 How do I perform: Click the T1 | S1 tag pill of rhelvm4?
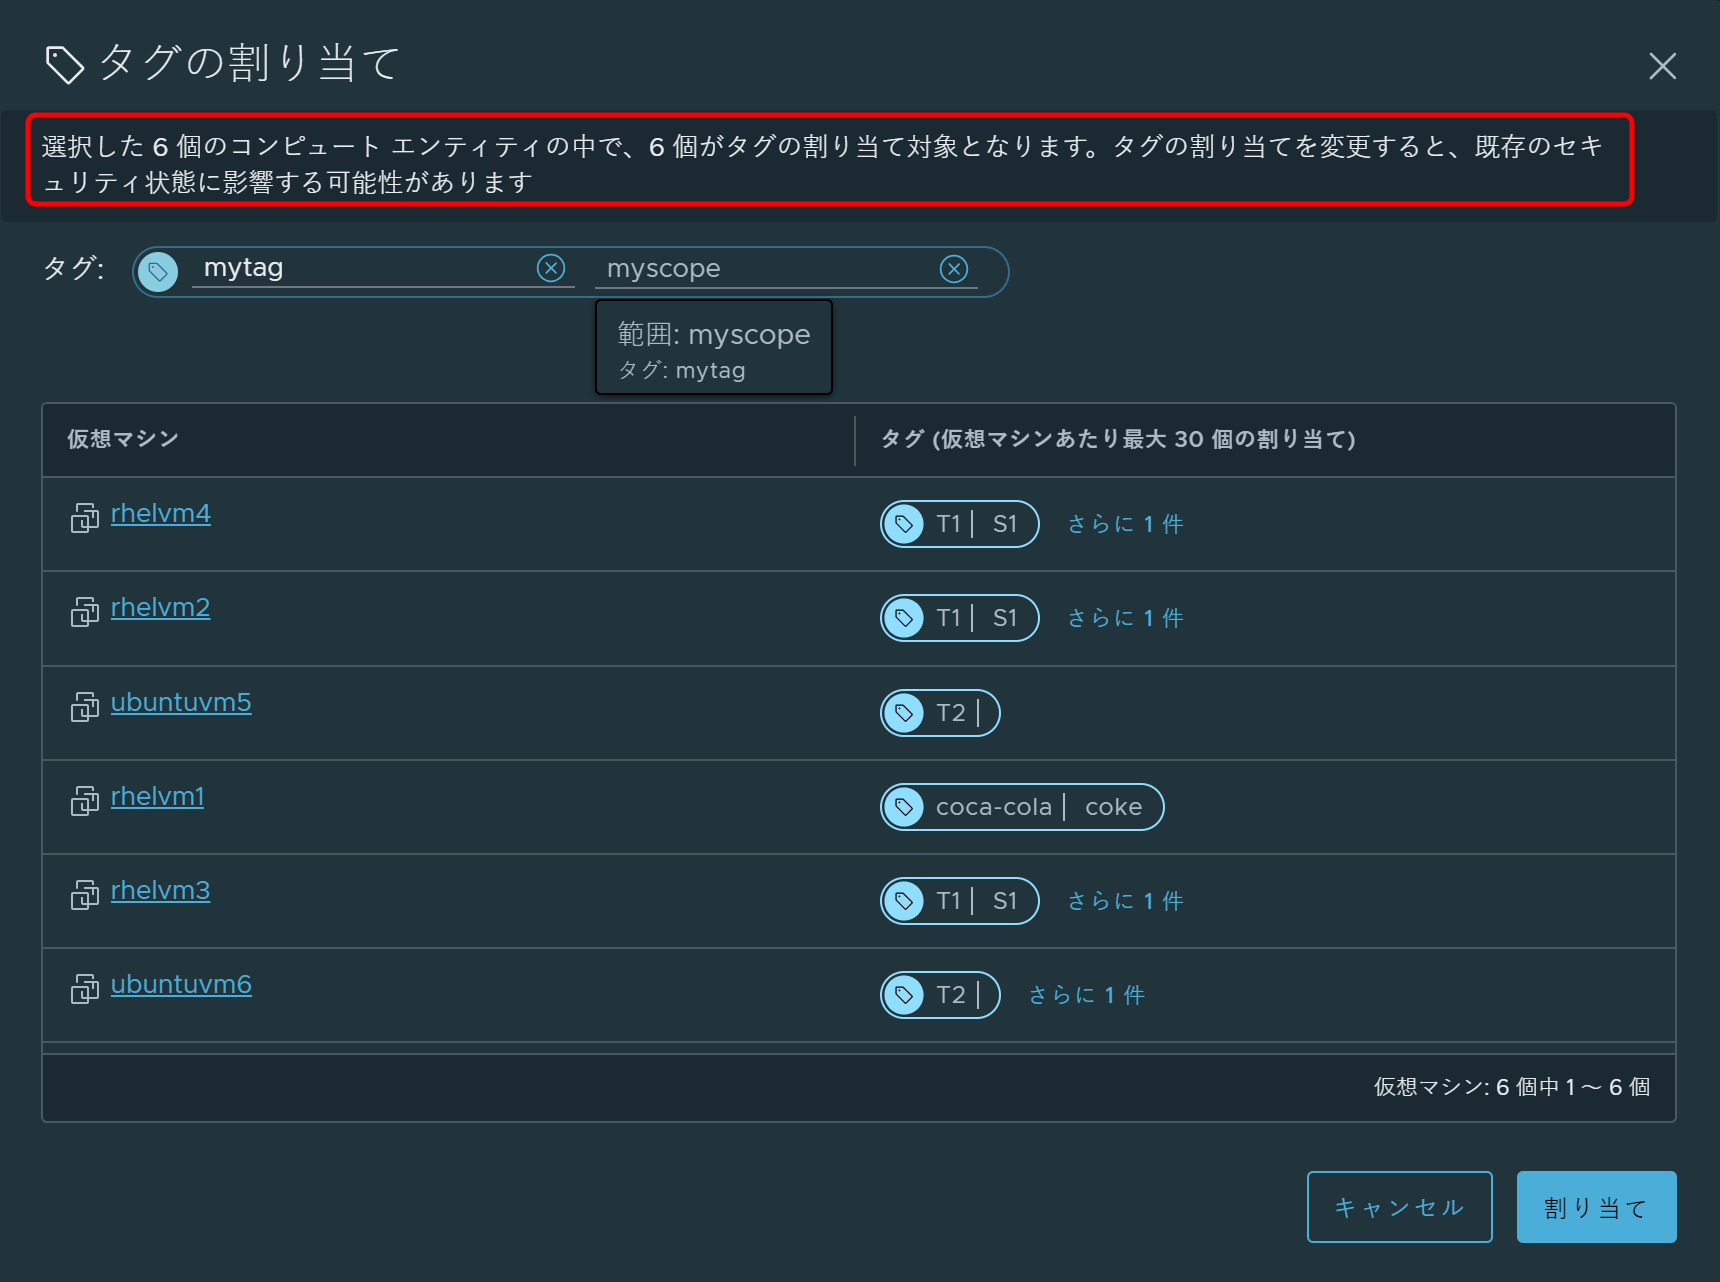coord(960,524)
